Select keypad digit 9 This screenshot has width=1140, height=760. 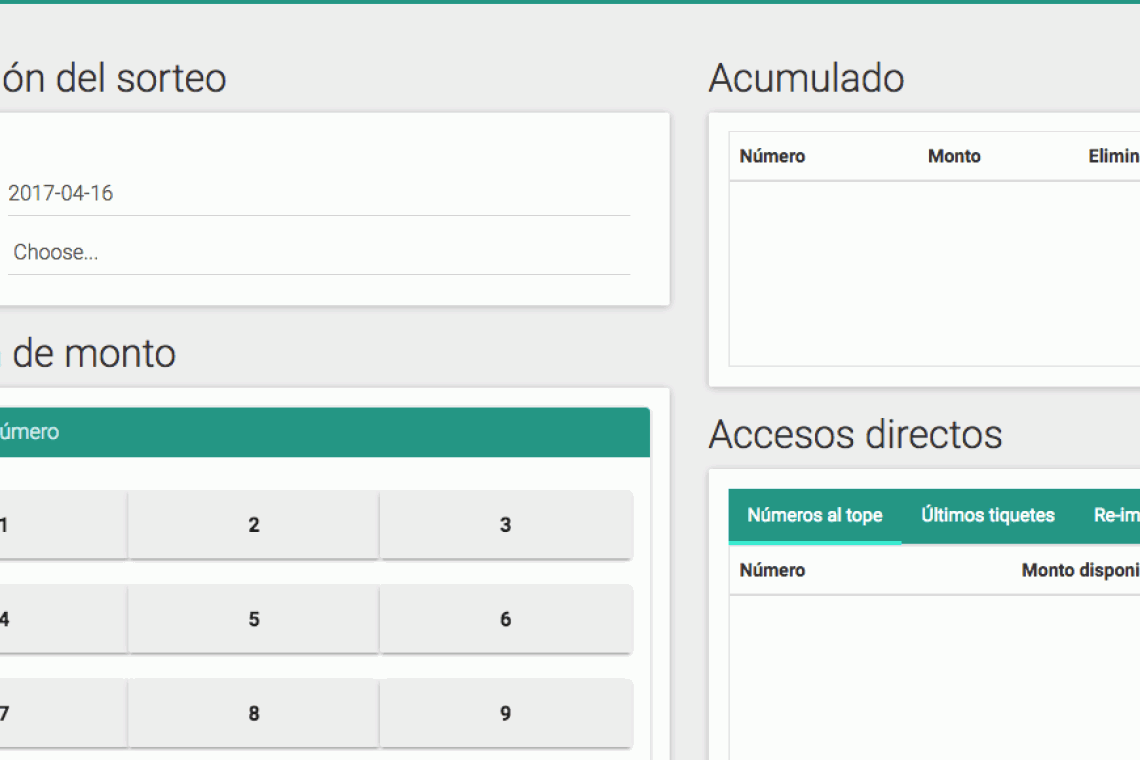point(505,713)
